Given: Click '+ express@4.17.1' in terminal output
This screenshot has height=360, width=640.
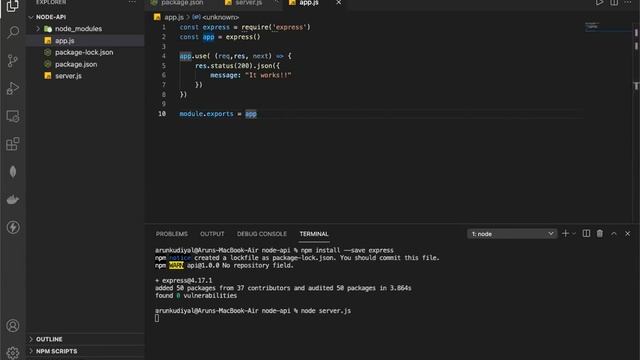Looking at the screenshot, I should point(184,280).
